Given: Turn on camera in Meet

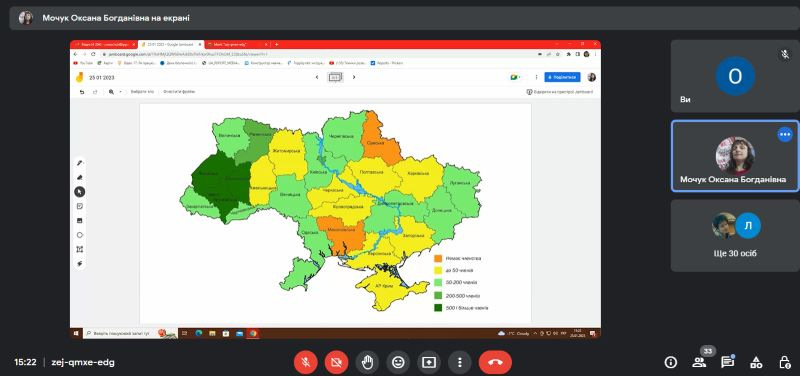Looking at the screenshot, I should pyautogui.click(x=336, y=362).
